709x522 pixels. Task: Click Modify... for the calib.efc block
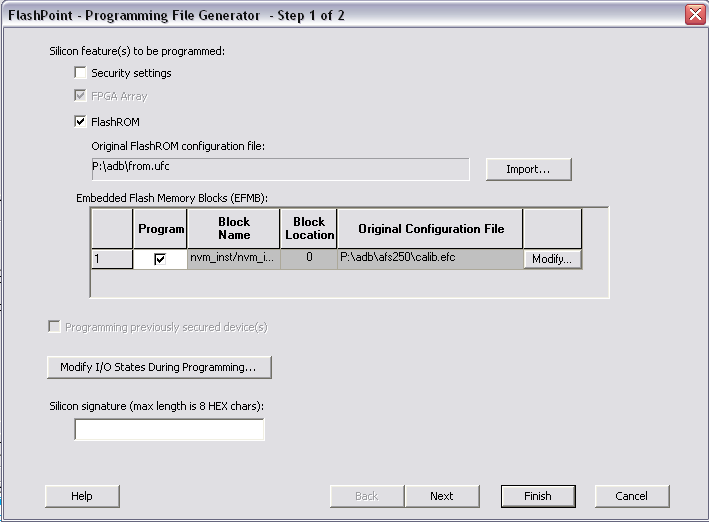[x=552, y=259]
